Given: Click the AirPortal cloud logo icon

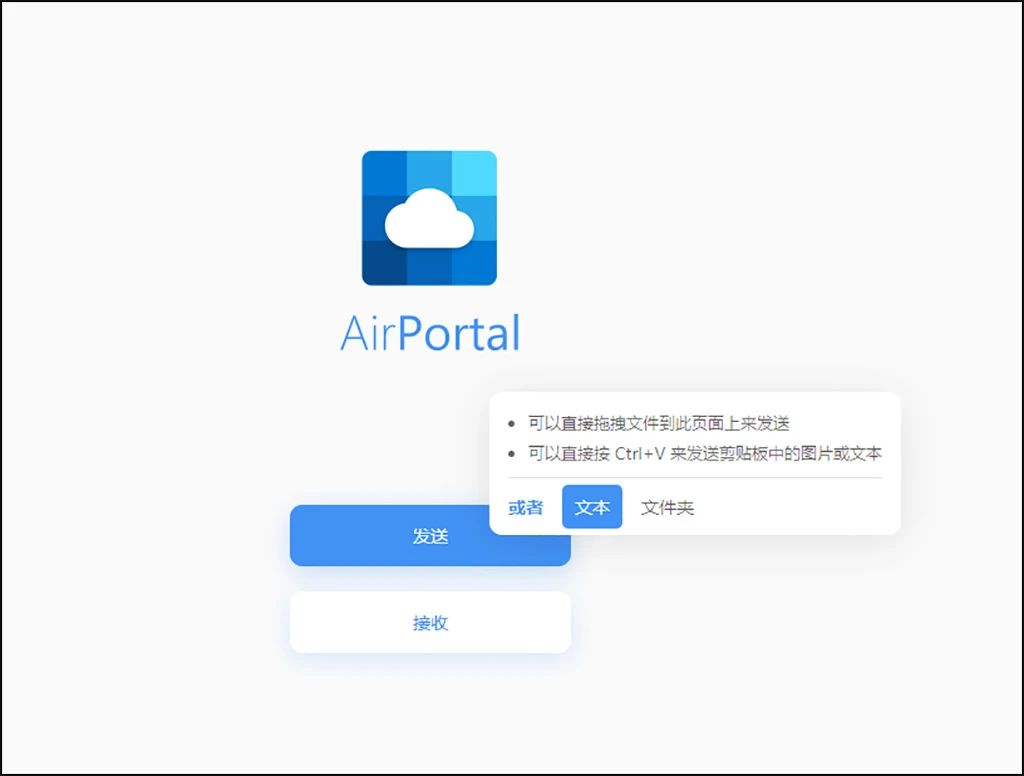Looking at the screenshot, I should pyautogui.click(x=430, y=218).
